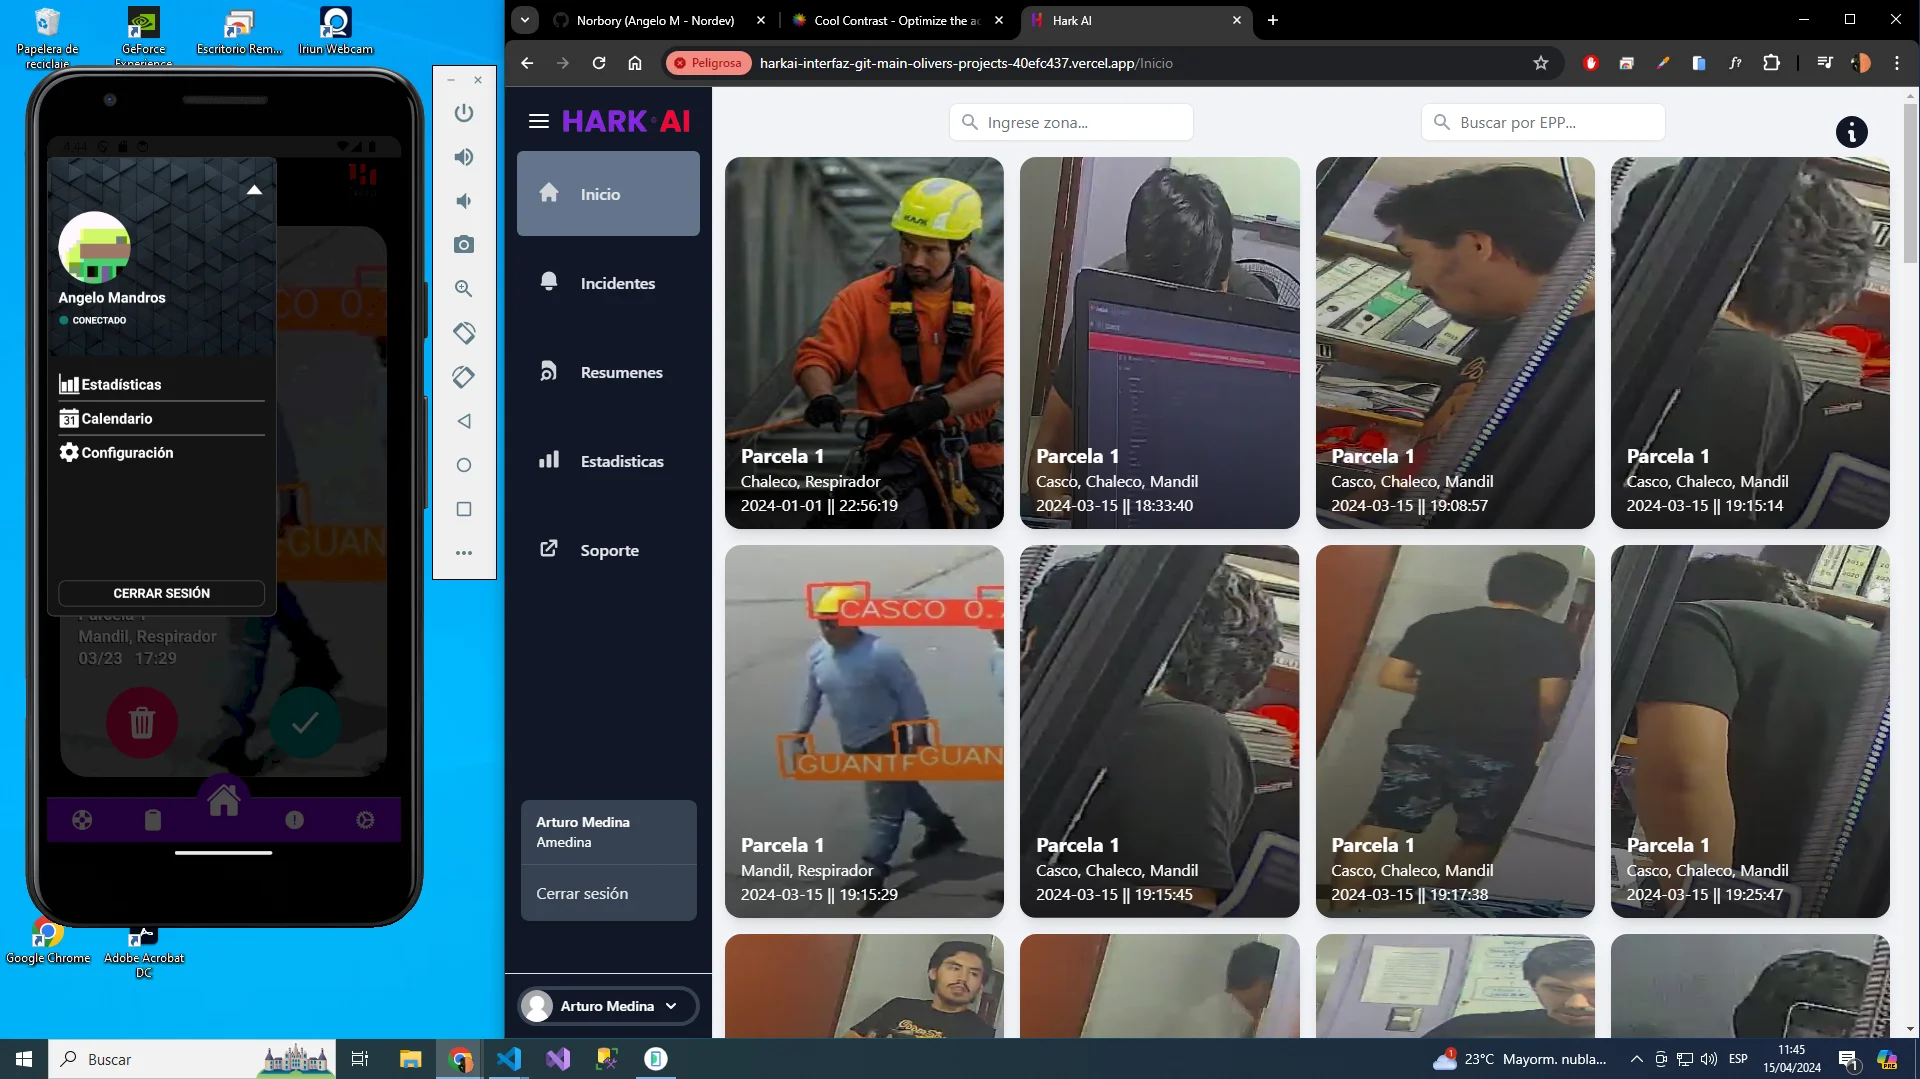
Task: Open Google Chrome desktop shortcut
Action: pyautogui.click(x=48, y=942)
